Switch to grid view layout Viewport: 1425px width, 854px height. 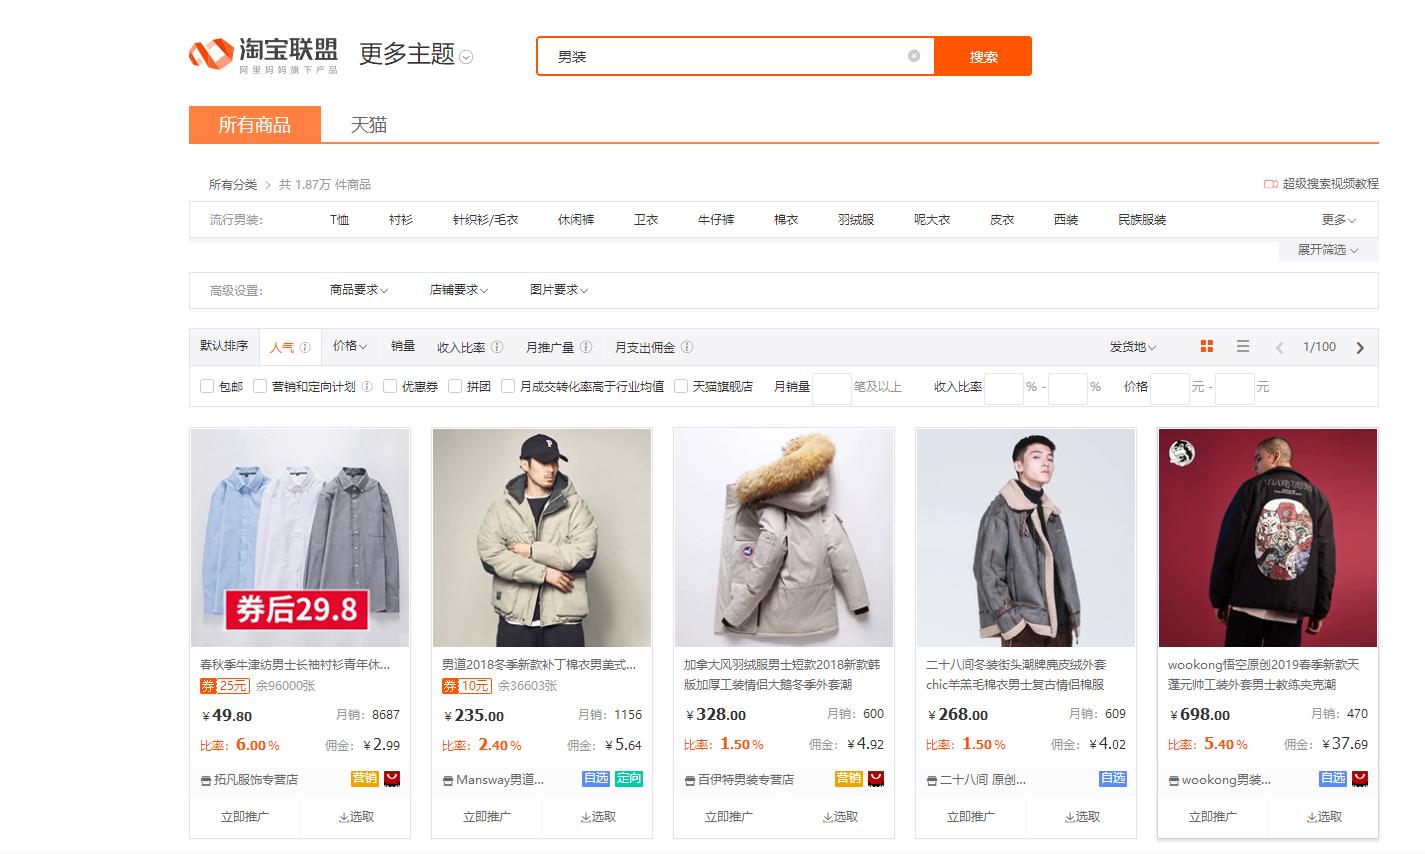[x=1207, y=346]
